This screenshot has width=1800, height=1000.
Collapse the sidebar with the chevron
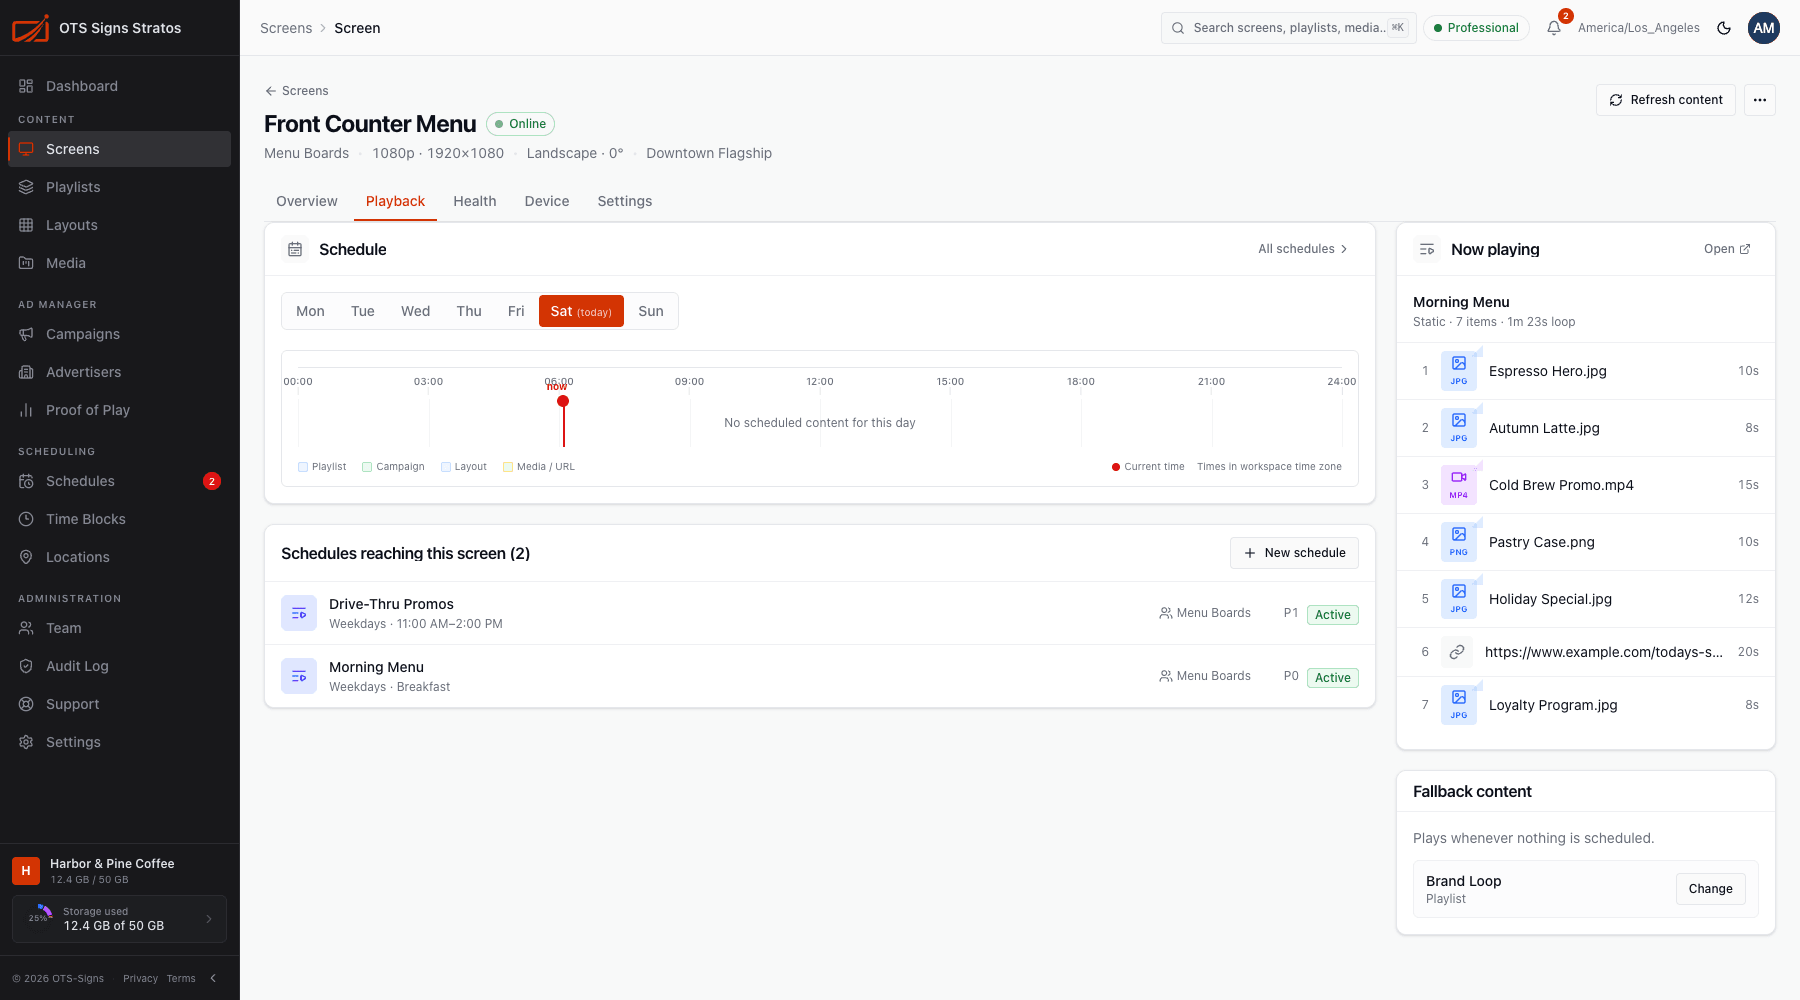[213, 978]
